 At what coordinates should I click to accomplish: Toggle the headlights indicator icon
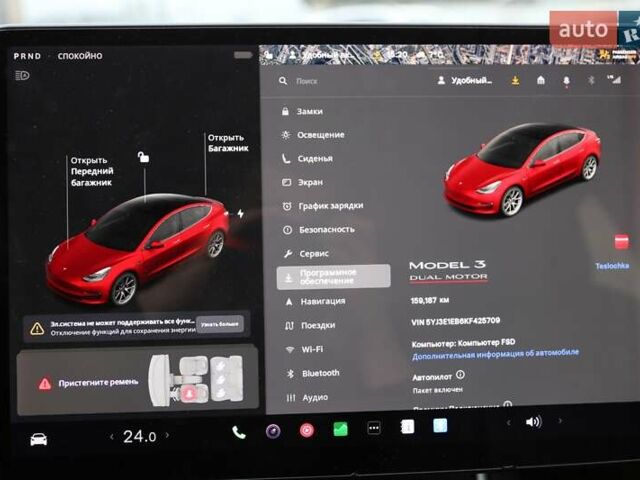click(x=22, y=75)
